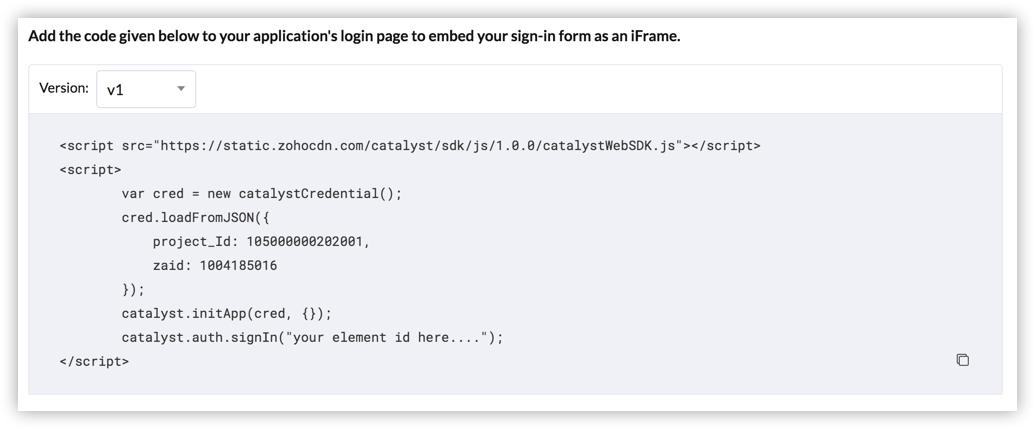Screen dimensions: 1035x429
Task: Click the "your element id here...." placeholder string
Action: point(389,337)
